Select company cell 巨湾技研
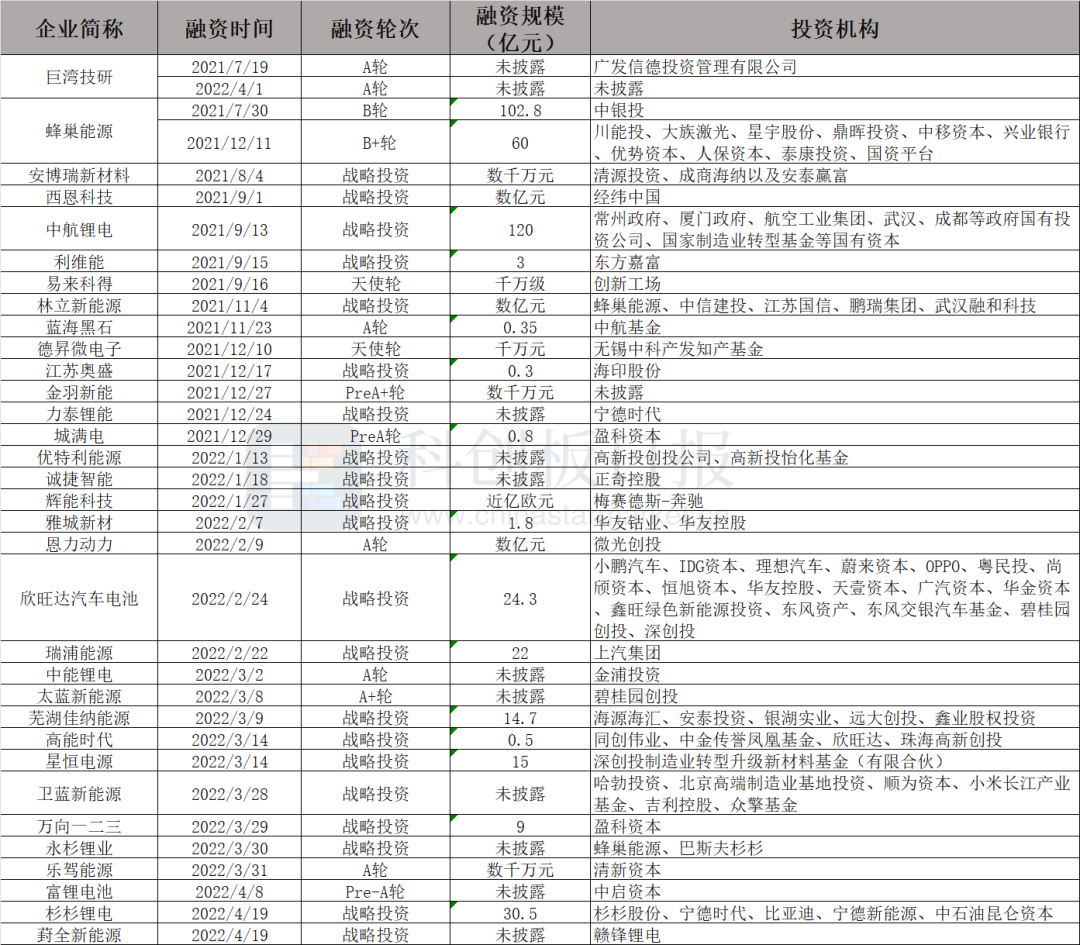This screenshot has height=945, width=1080. [x=79, y=77]
